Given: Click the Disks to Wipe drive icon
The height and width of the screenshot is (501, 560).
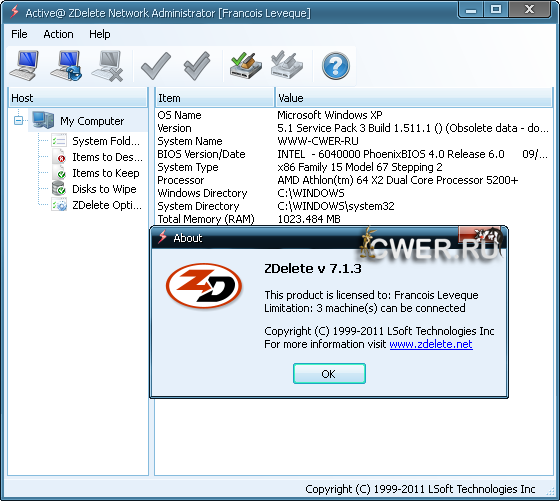Looking at the screenshot, I should coord(59,189).
